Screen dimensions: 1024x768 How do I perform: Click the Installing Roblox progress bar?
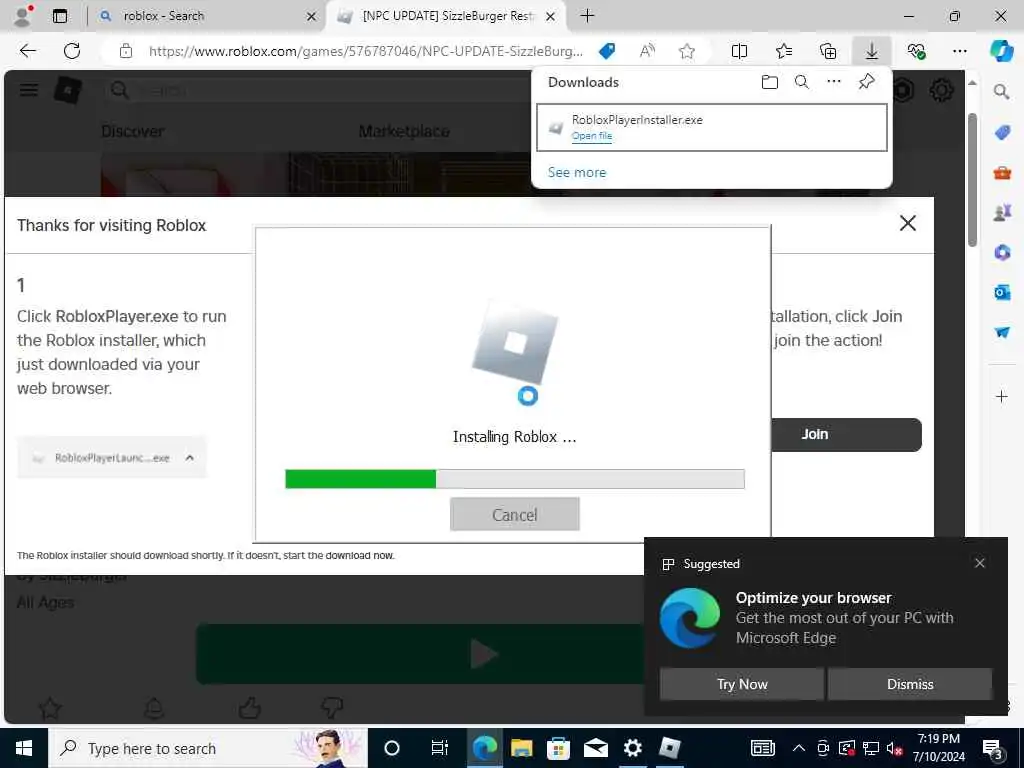pos(515,479)
